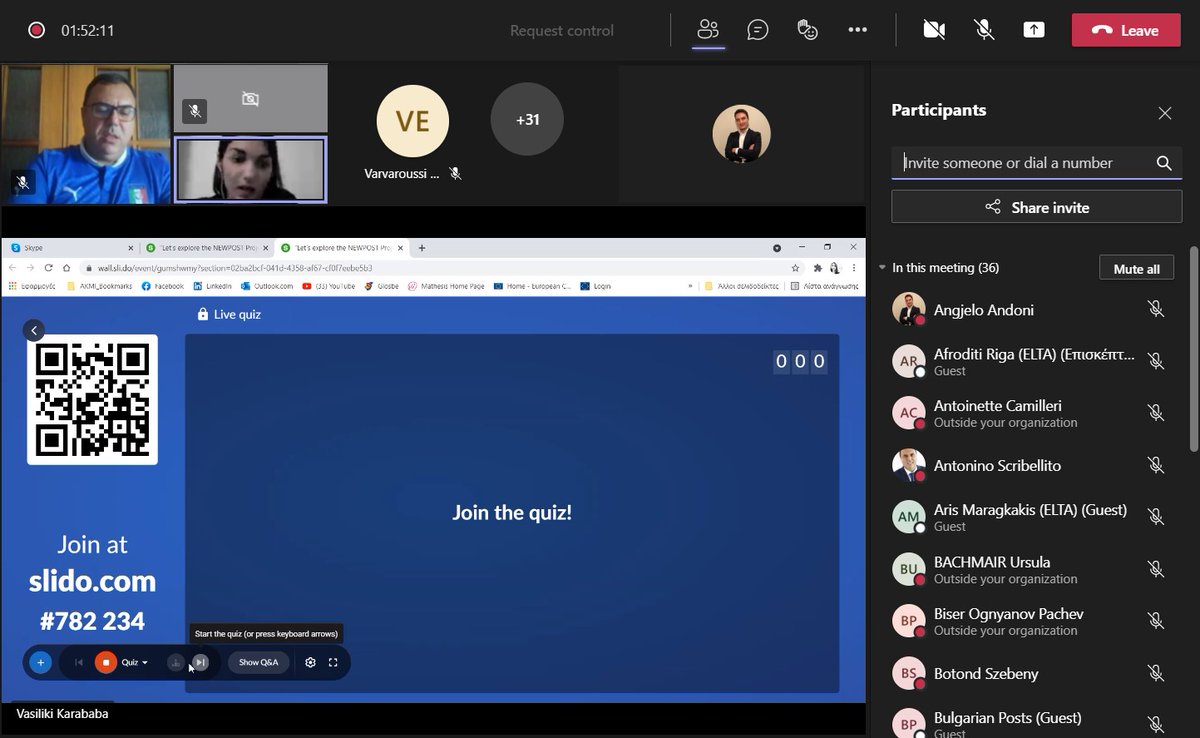The image size is (1200, 738).
Task: Open slido settings gear icon
Action: pyautogui.click(x=311, y=662)
